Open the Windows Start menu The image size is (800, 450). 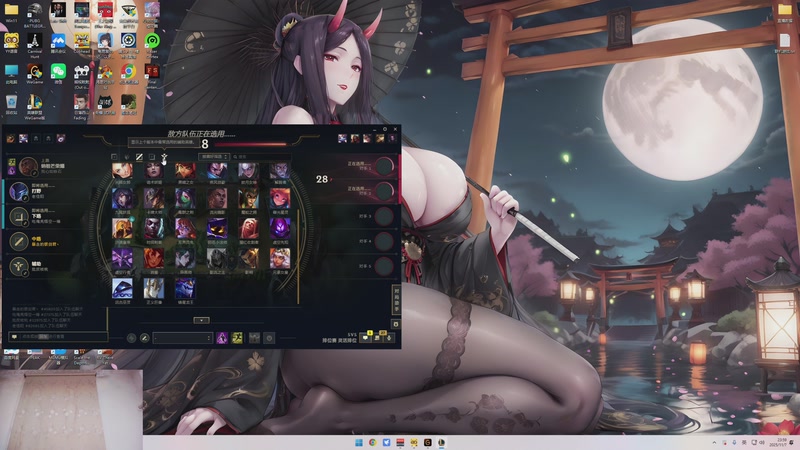coord(359,442)
